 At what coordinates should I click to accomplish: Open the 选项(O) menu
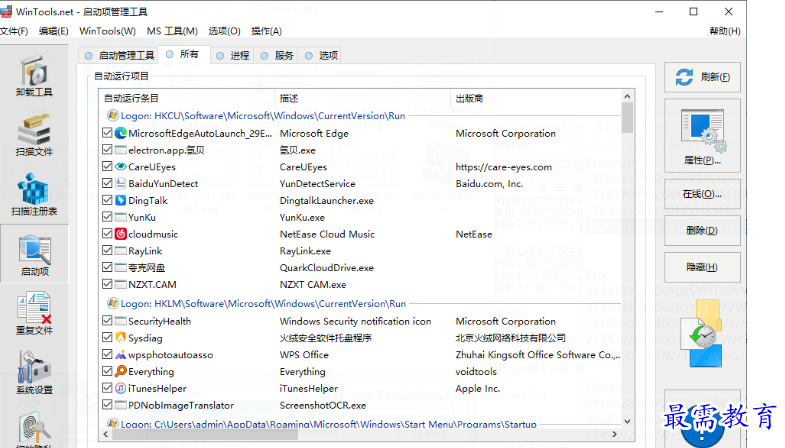coord(224,31)
